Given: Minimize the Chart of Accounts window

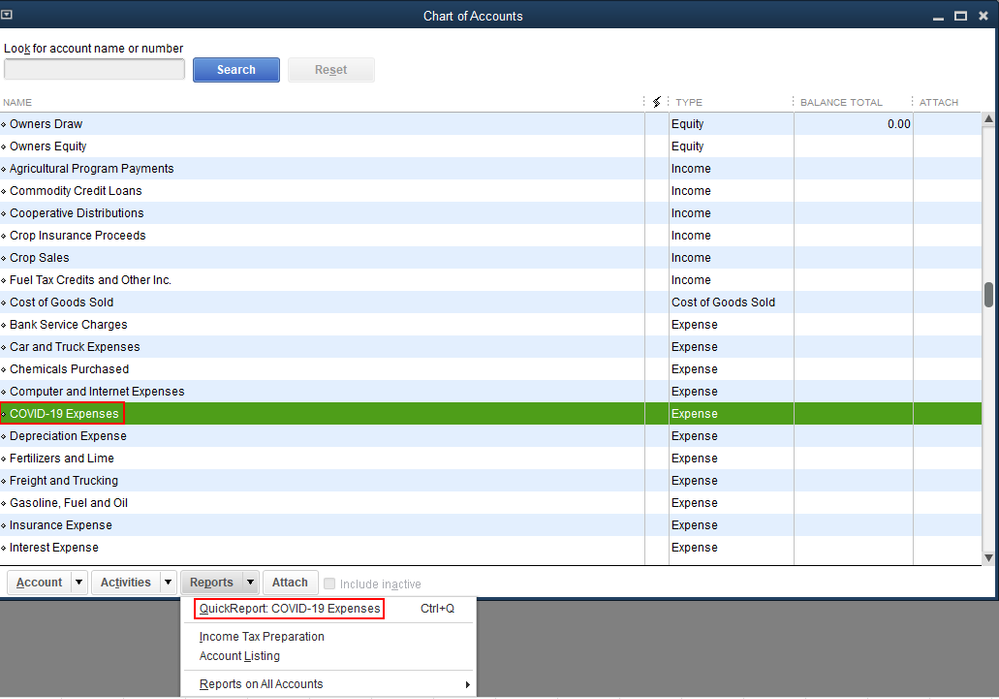Looking at the screenshot, I should [938, 17].
